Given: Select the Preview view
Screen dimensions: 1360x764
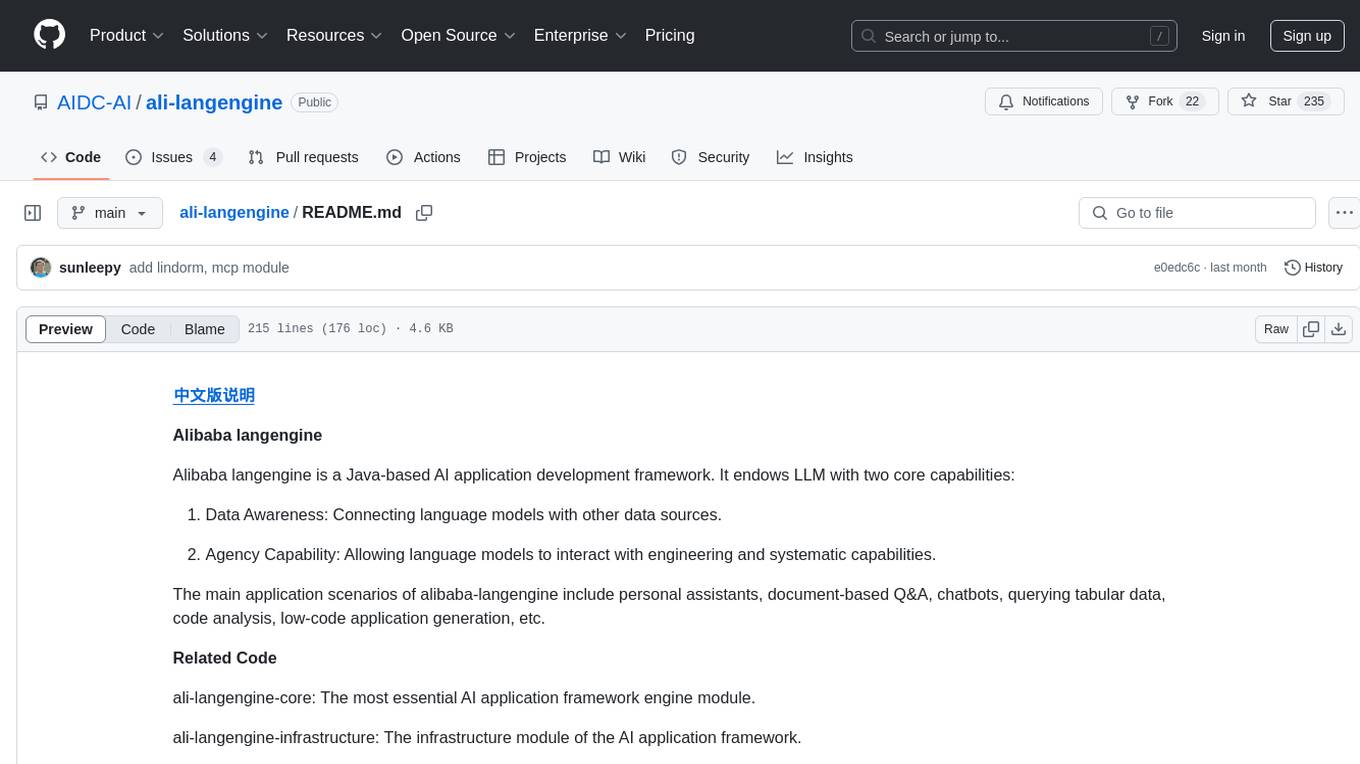Looking at the screenshot, I should tap(66, 329).
